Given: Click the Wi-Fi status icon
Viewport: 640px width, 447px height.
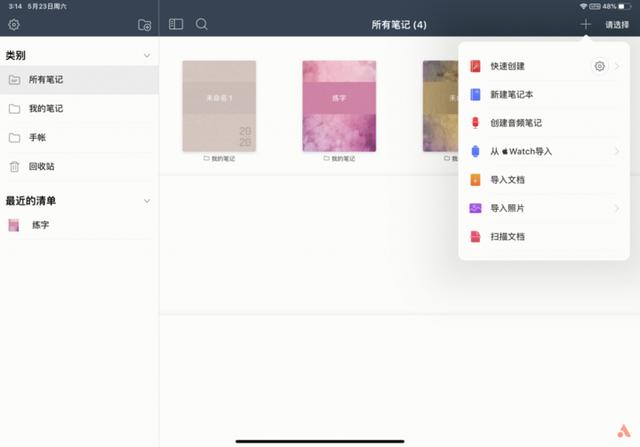Looking at the screenshot, I should 584,6.
